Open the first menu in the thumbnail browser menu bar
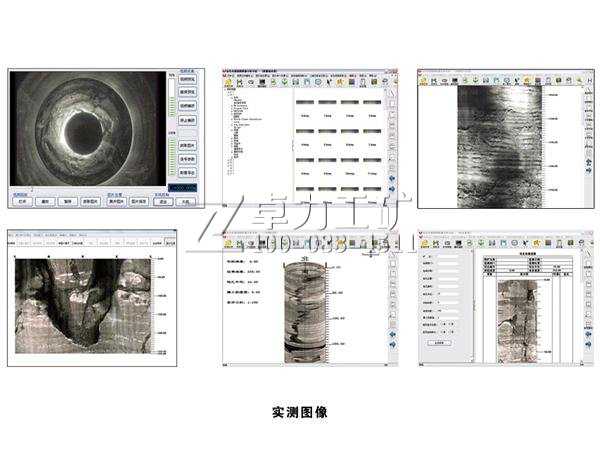The width and height of the screenshot is (600, 451). click(227, 75)
